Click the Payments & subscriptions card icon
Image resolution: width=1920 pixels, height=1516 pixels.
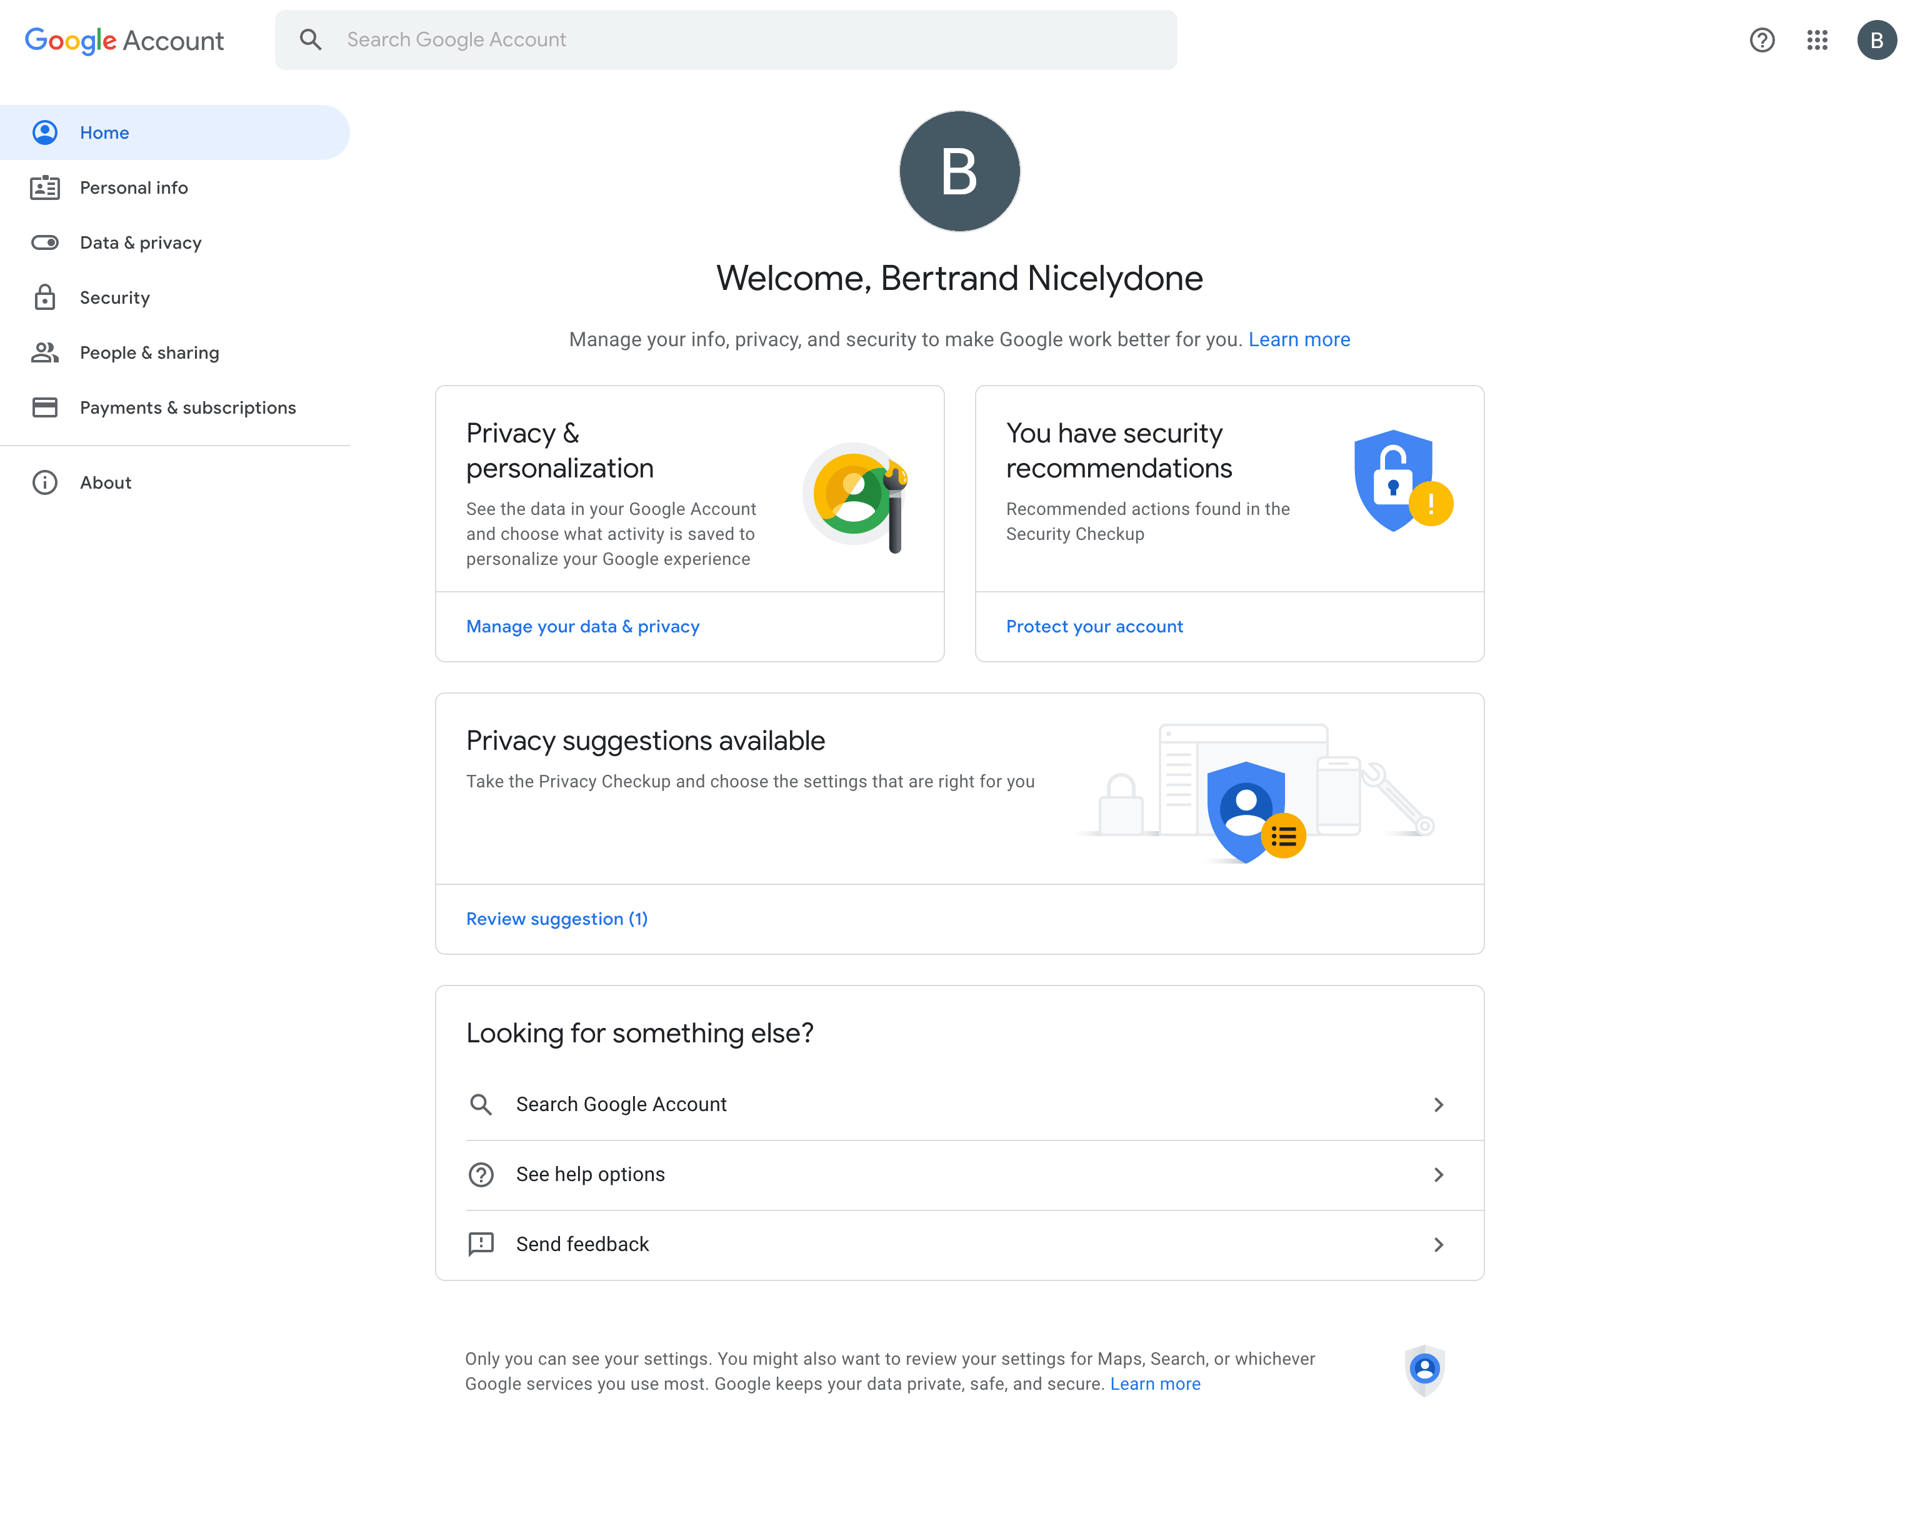46,407
